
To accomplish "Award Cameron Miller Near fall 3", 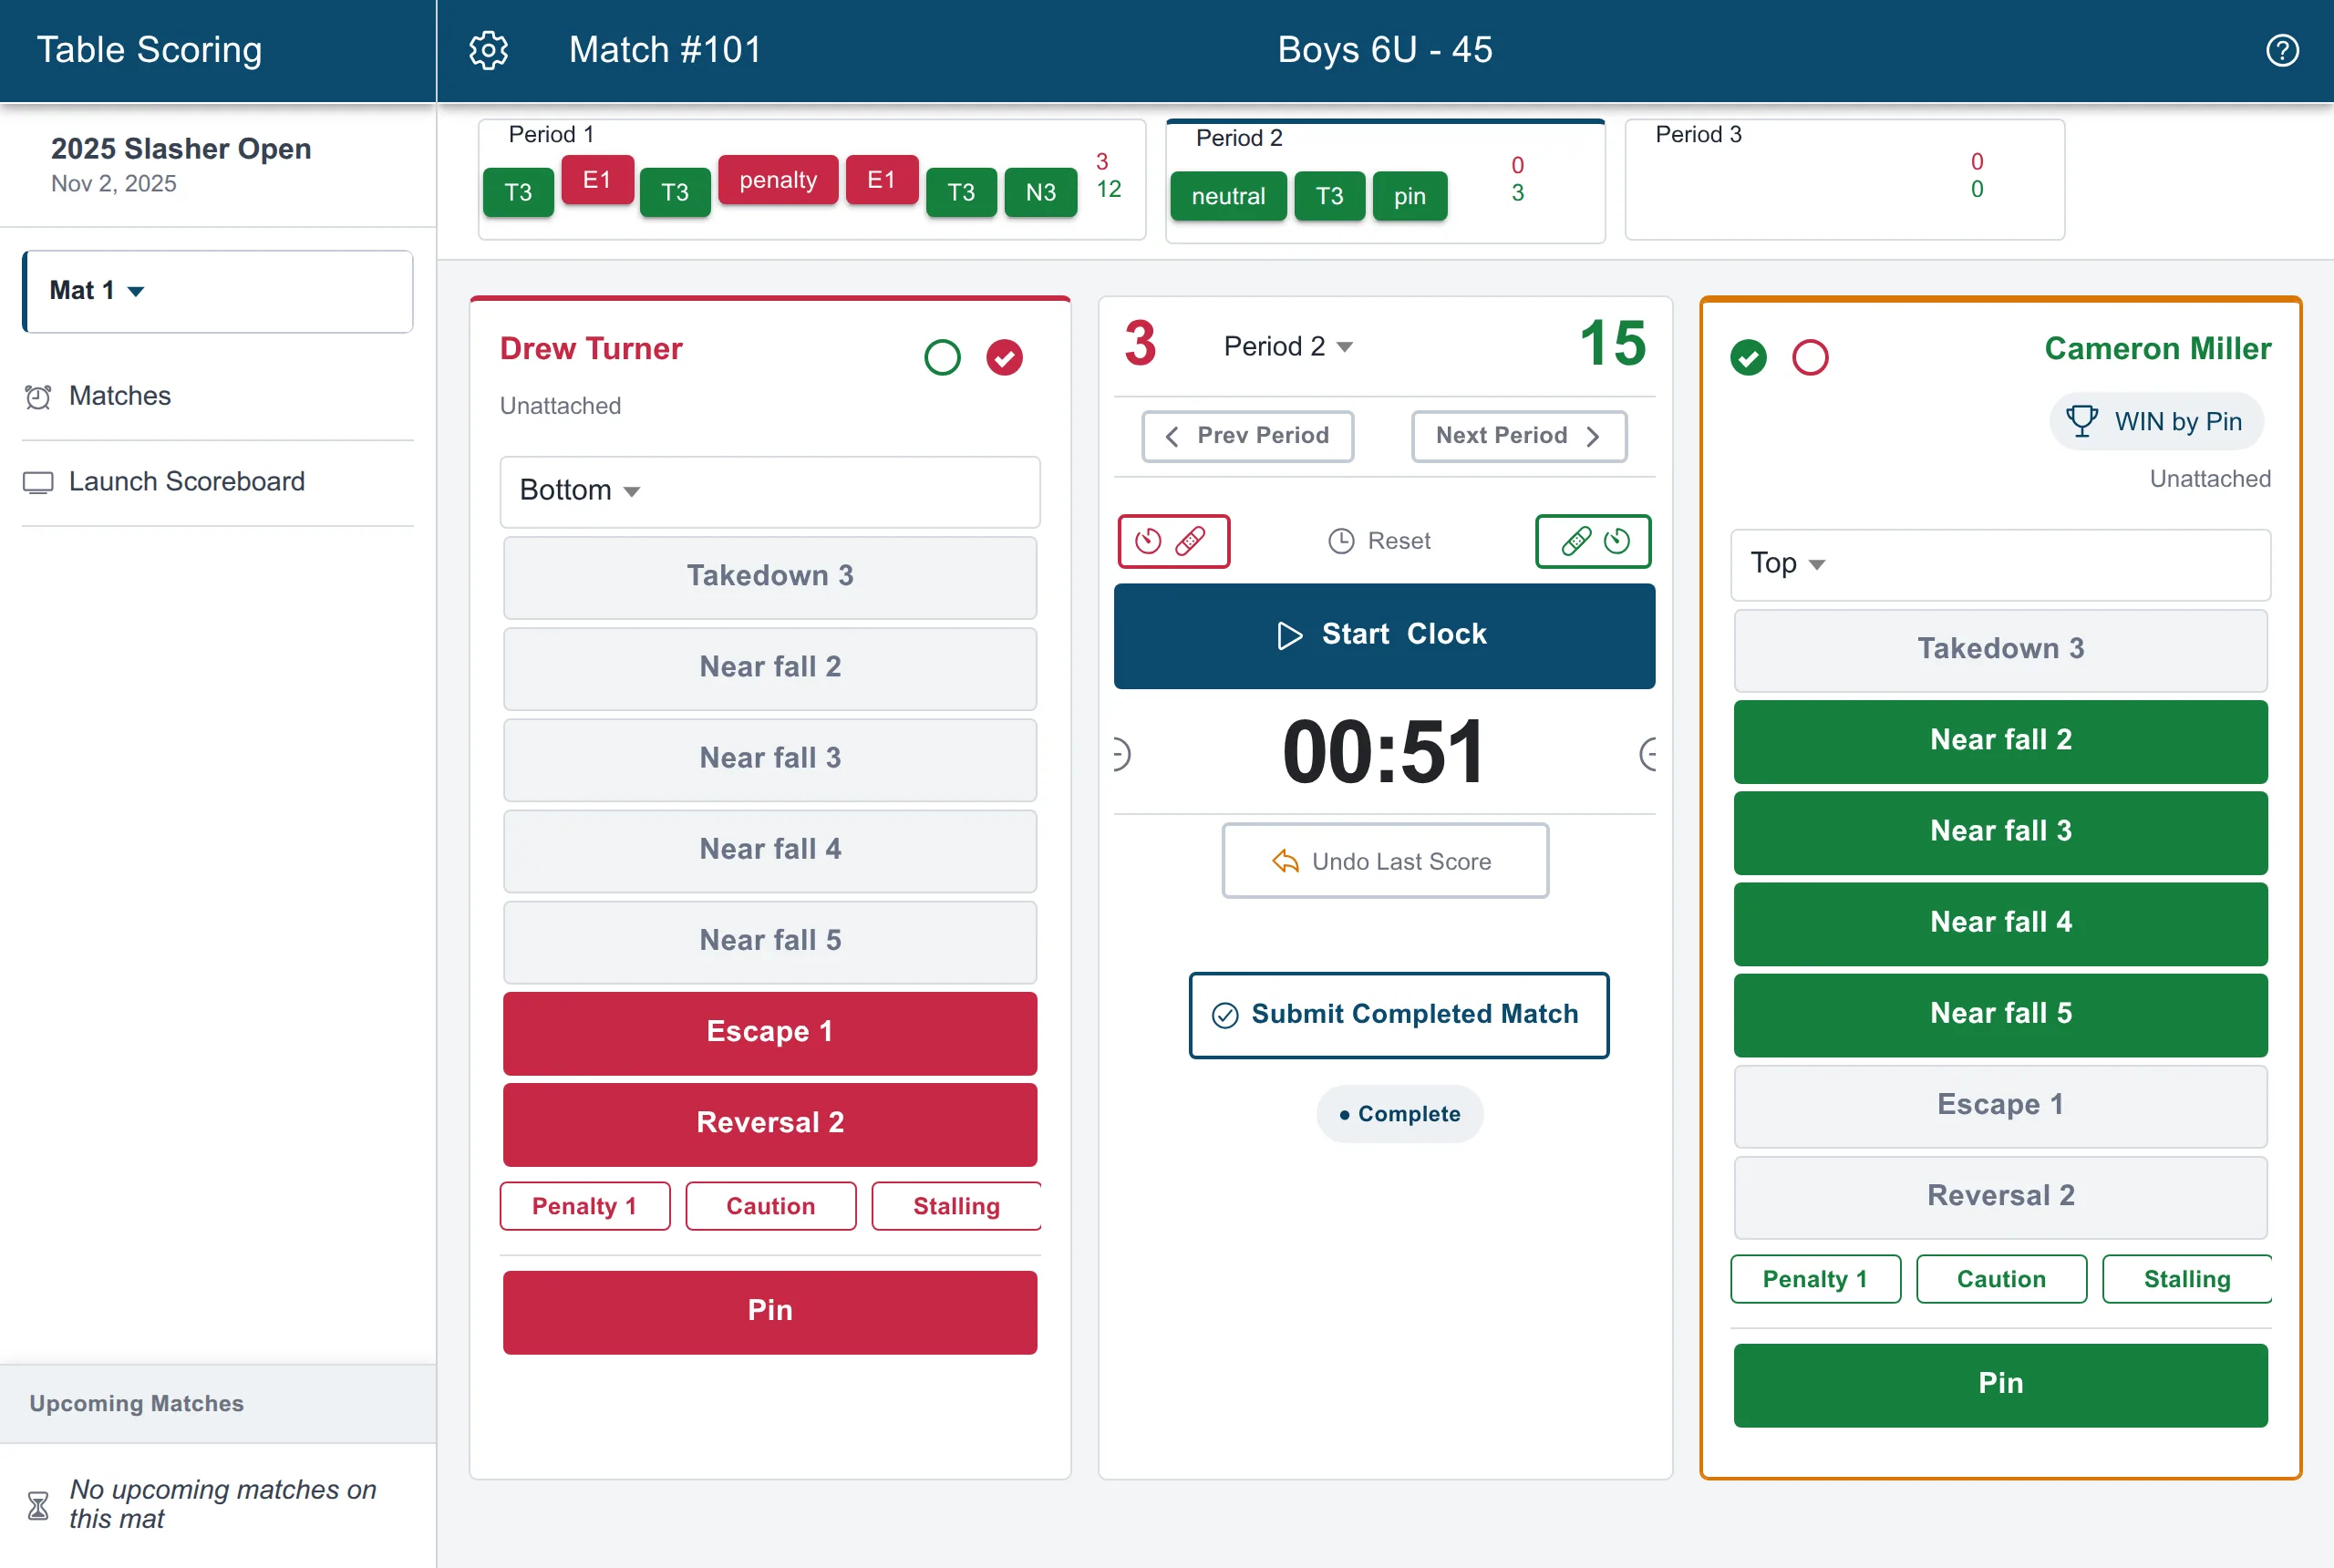I will point(2000,832).
